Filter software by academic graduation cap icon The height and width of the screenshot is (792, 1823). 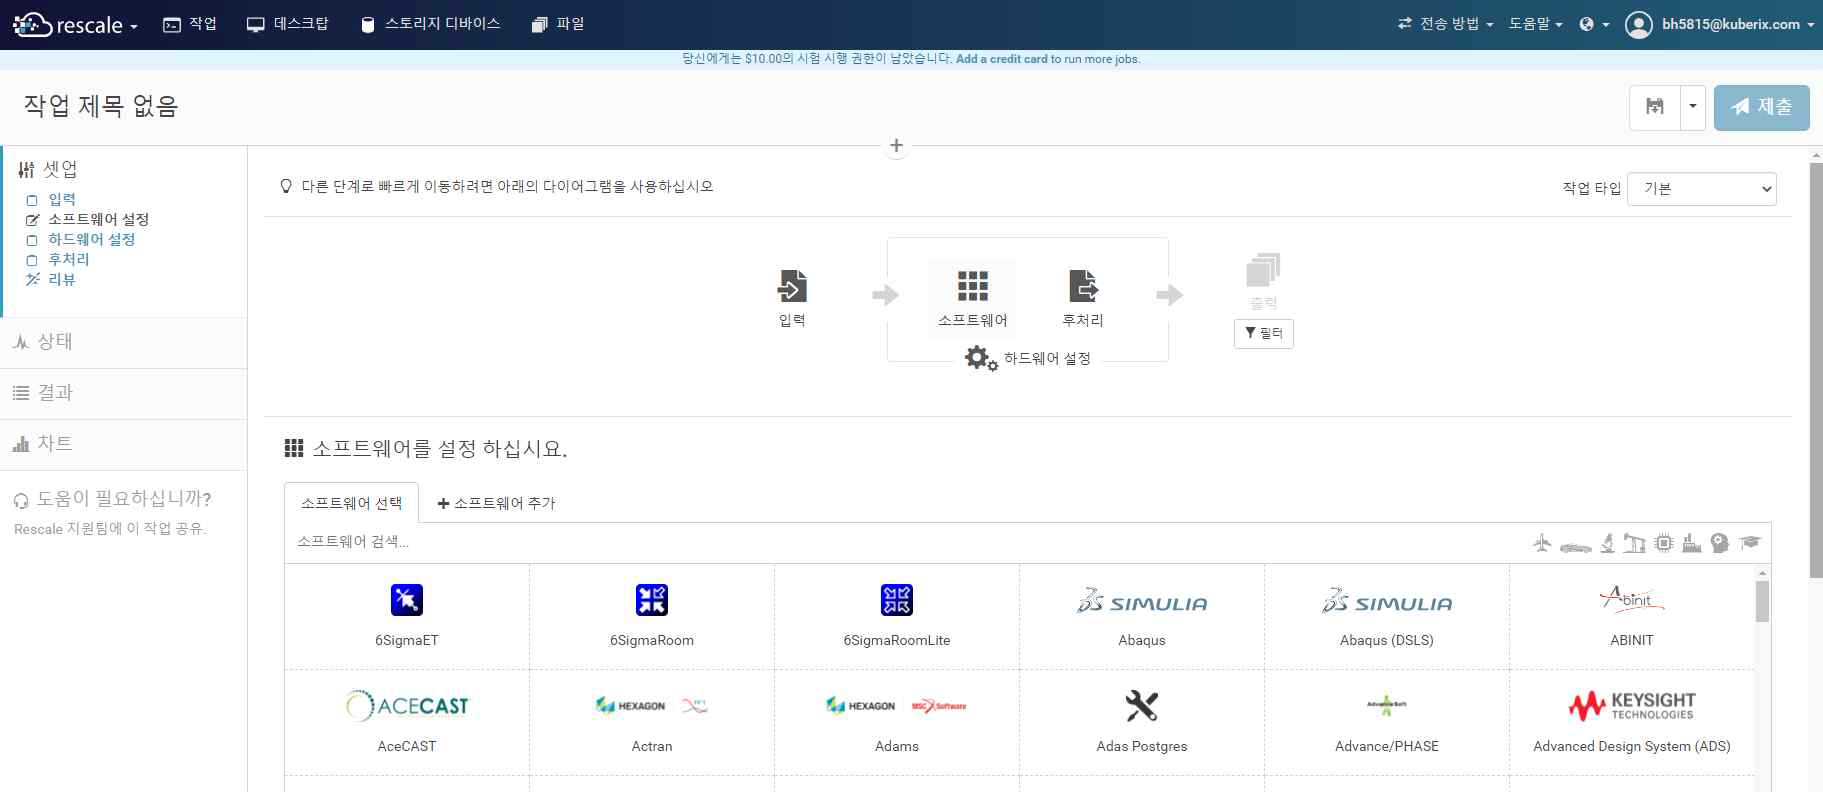click(1750, 543)
